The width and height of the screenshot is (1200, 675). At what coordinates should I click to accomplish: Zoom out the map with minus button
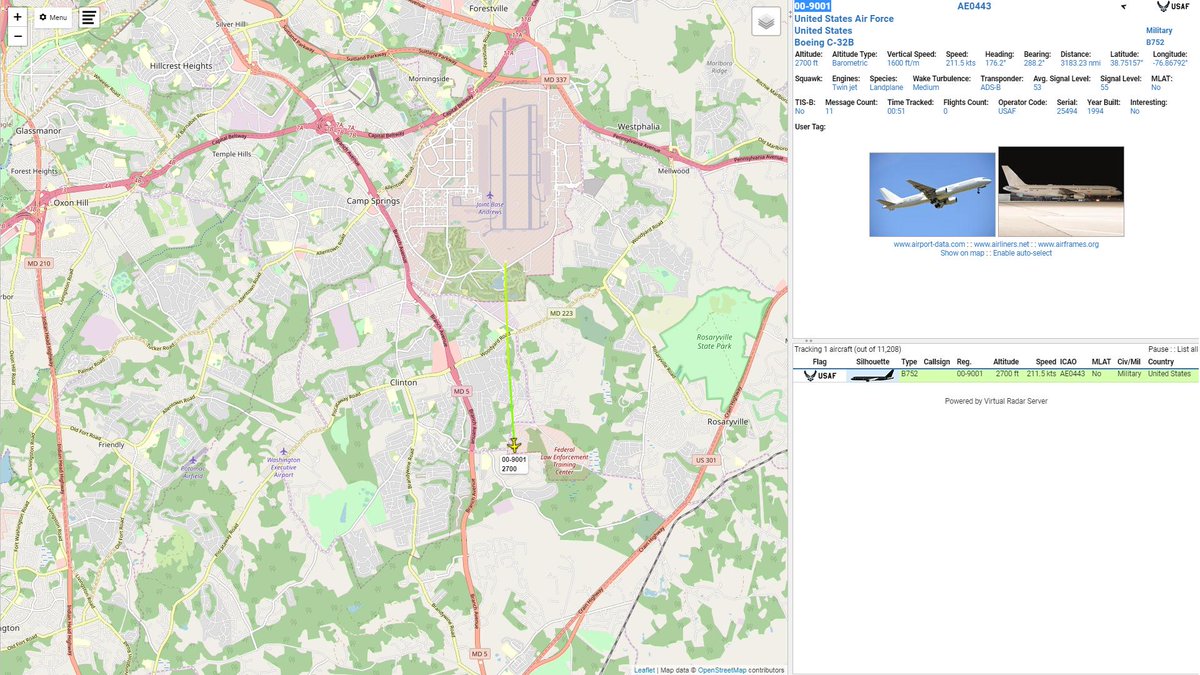pos(17,37)
